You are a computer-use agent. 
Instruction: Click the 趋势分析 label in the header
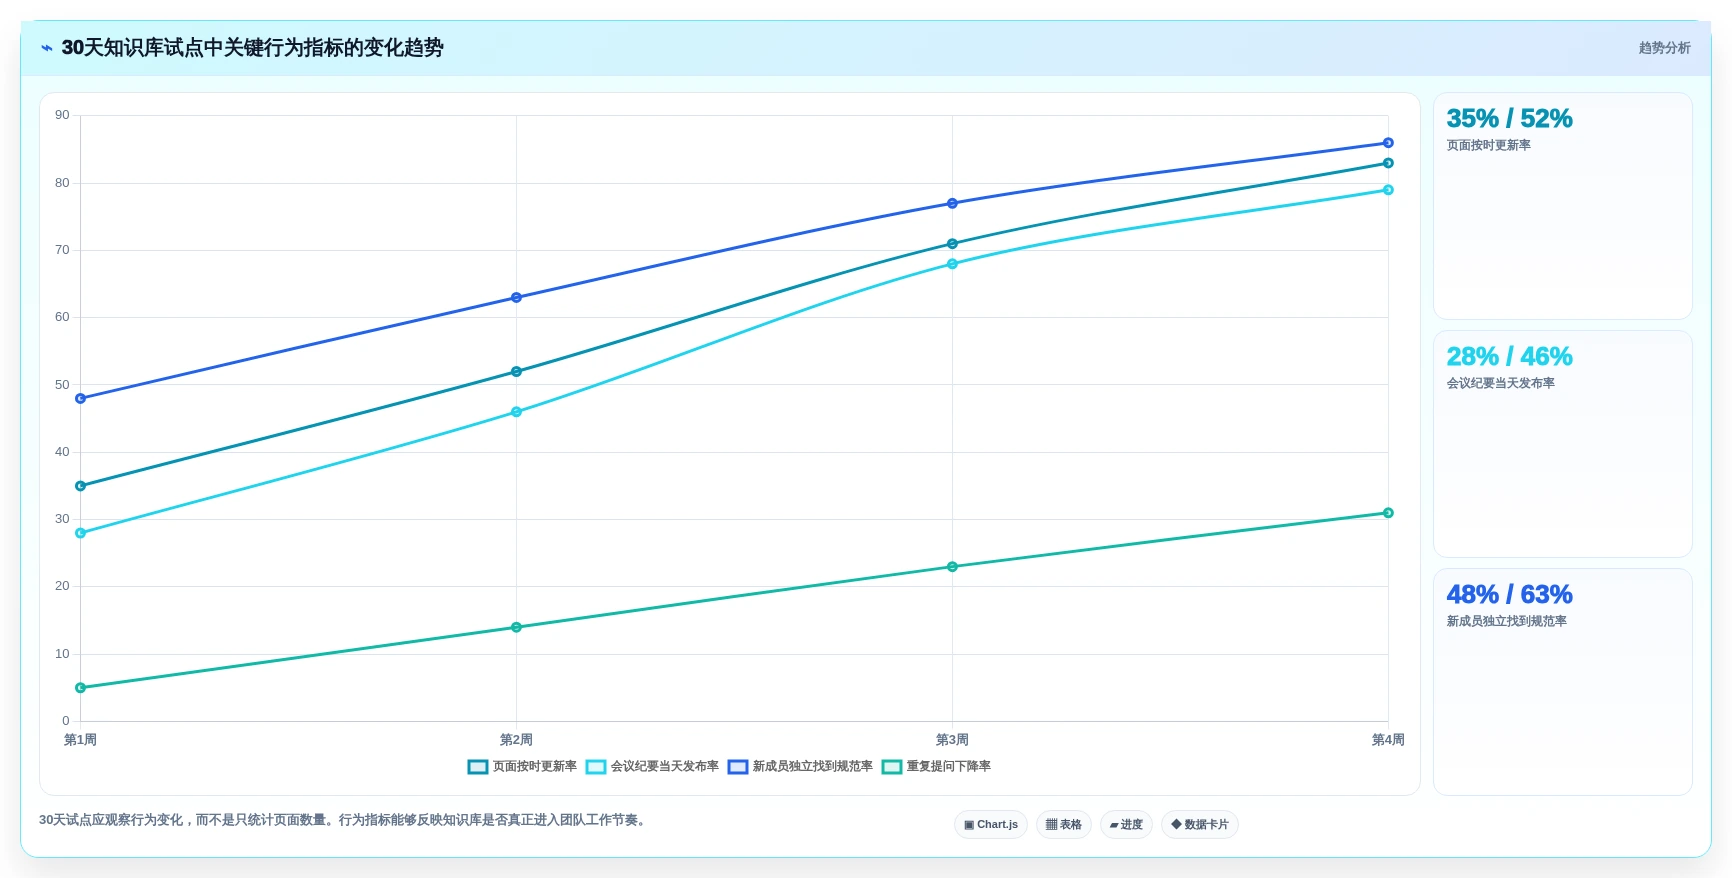[1664, 48]
